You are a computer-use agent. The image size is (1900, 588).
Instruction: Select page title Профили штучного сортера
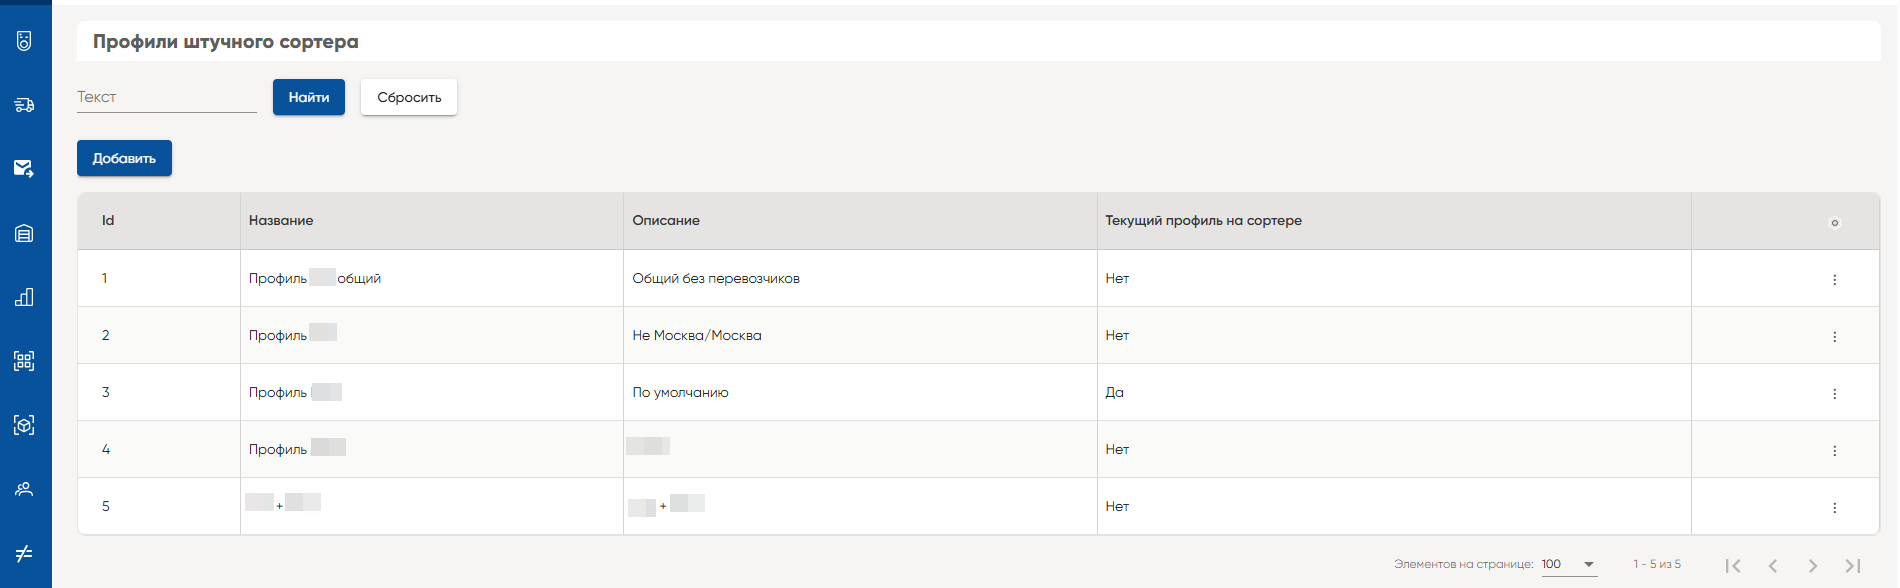[x=226, y=42]
